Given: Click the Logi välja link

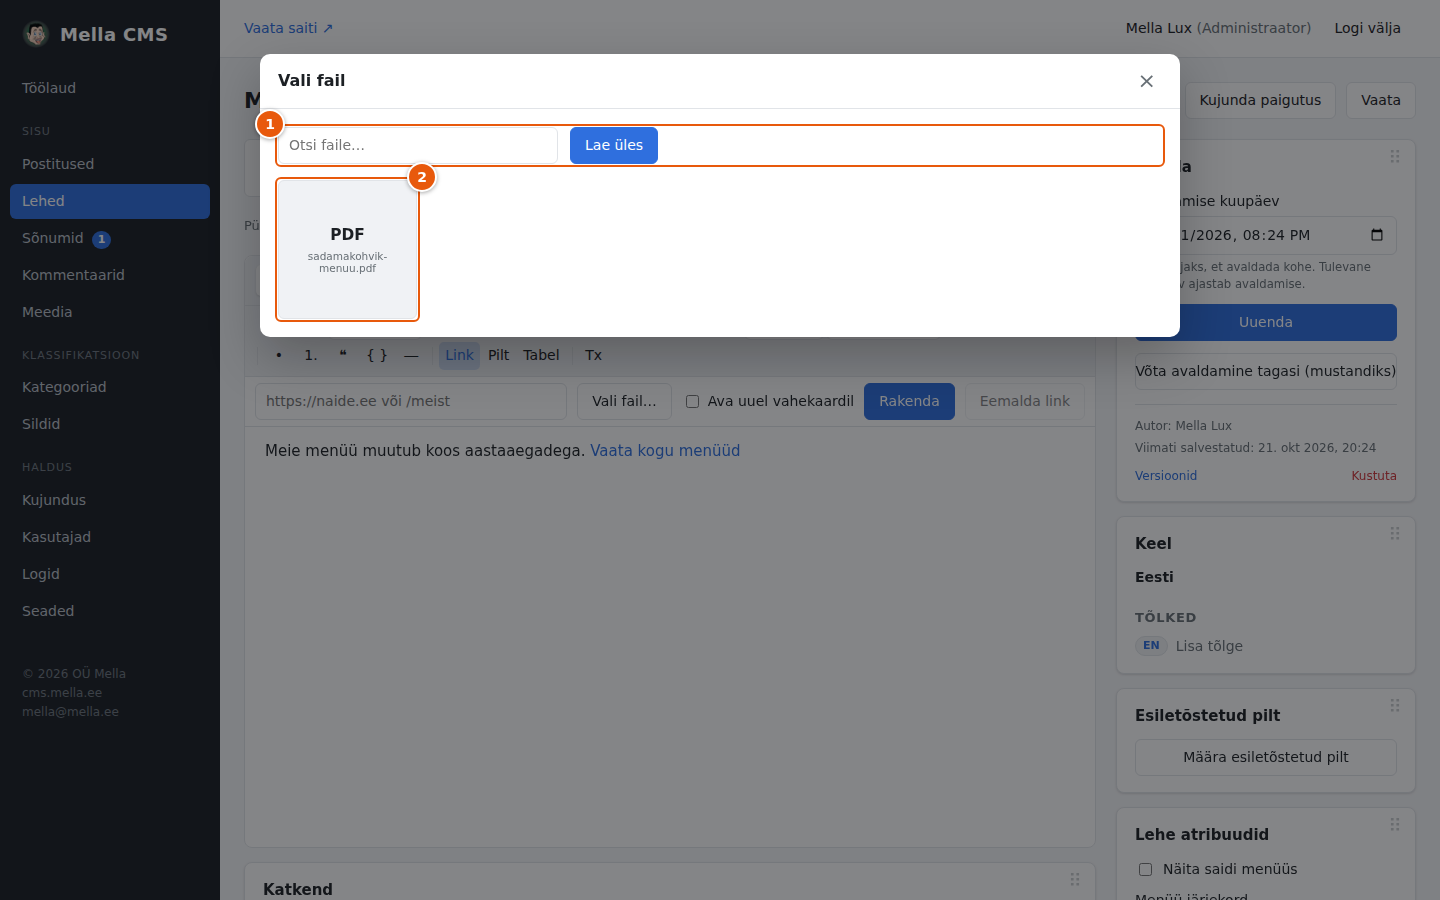Looking at the screenshot, I should click(x=1367, y=28).
